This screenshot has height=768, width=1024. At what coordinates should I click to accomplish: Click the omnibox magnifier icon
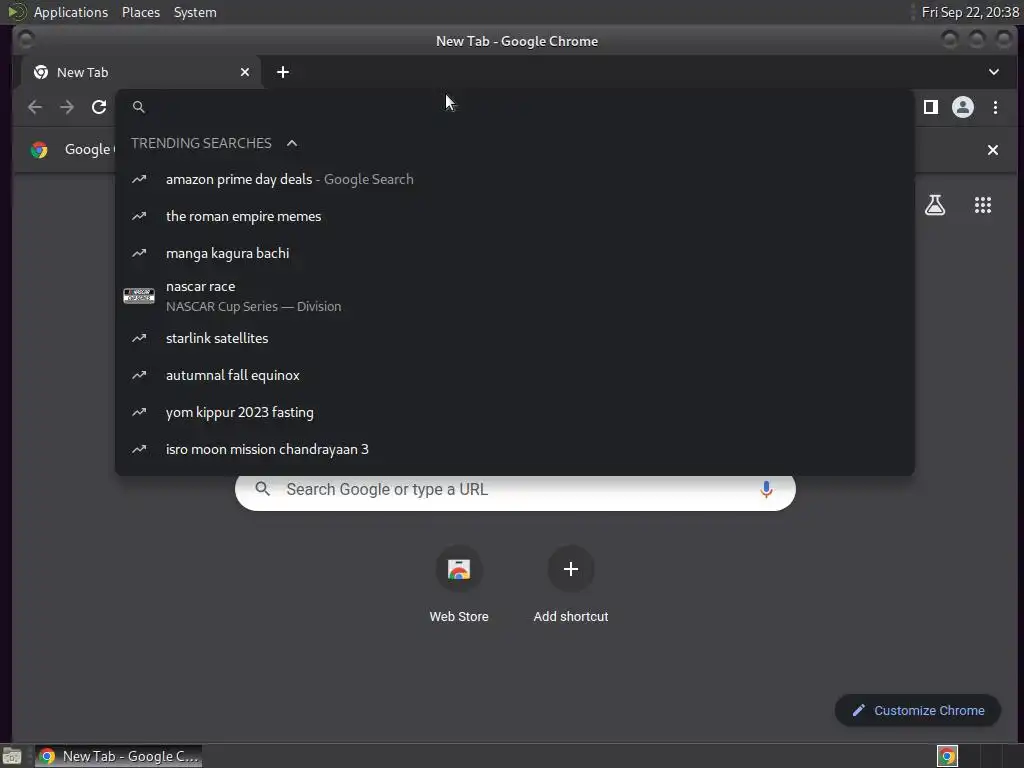tap(138, 107)
